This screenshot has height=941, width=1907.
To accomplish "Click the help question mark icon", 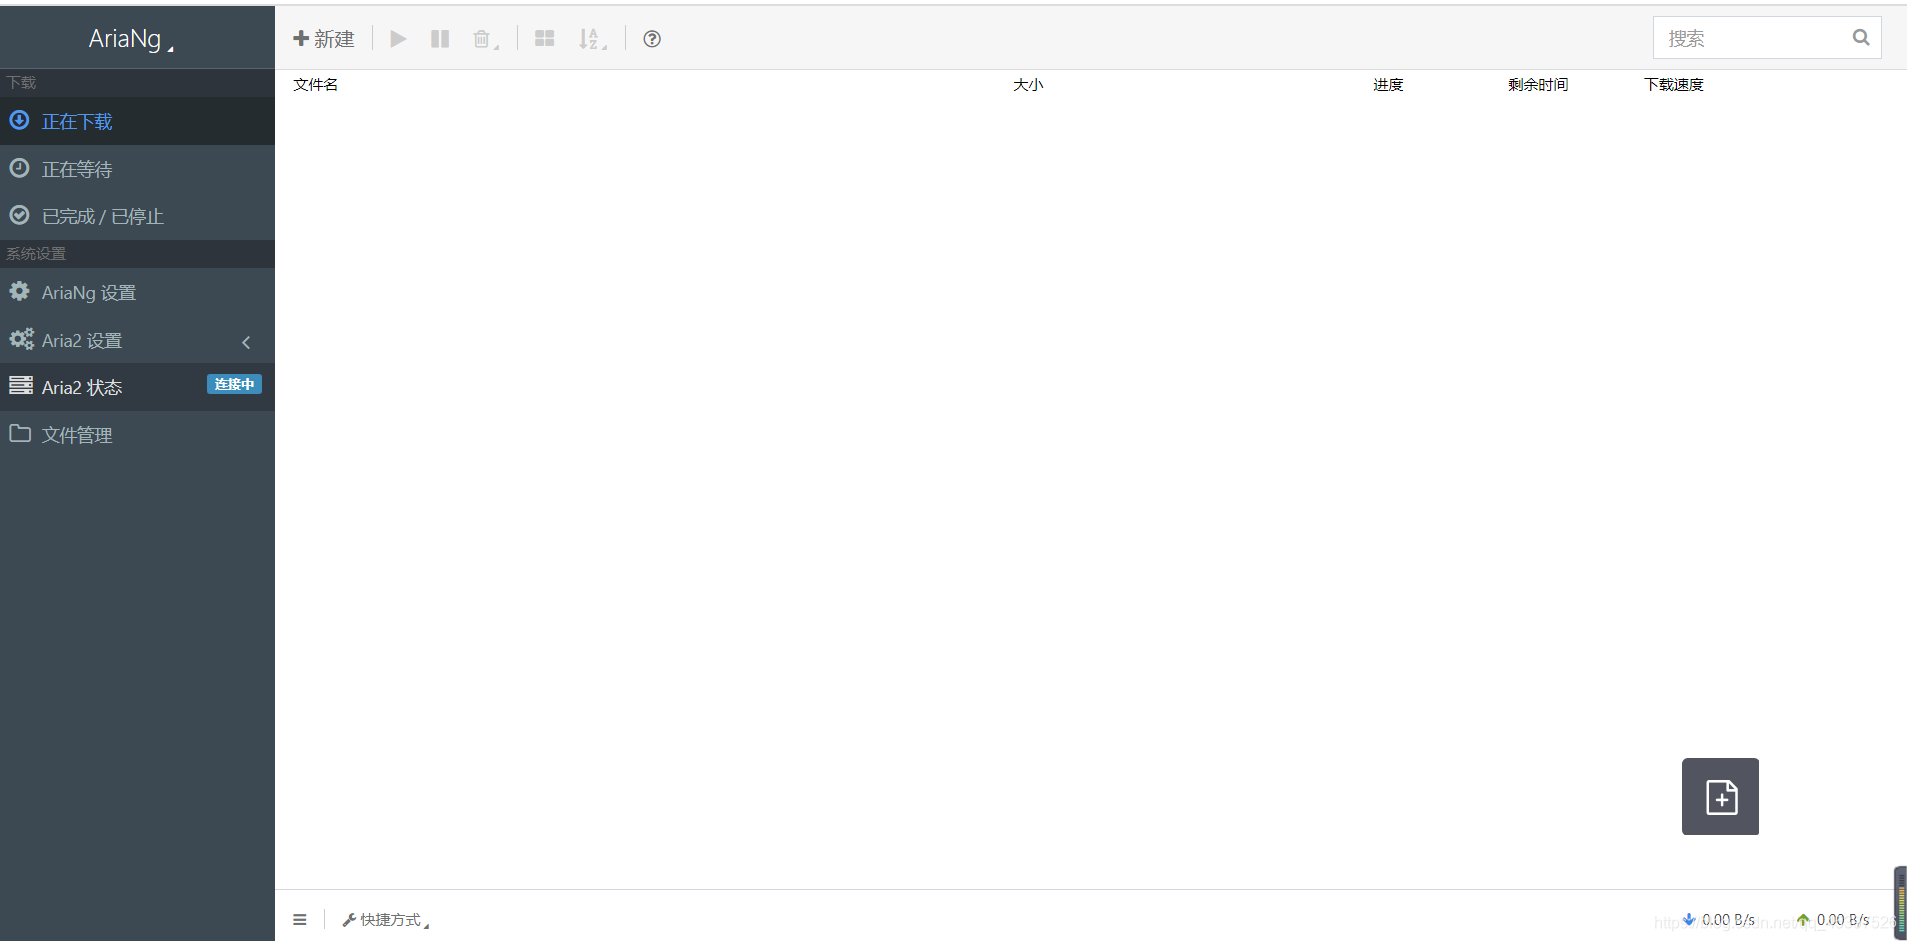I will point(652,39).
